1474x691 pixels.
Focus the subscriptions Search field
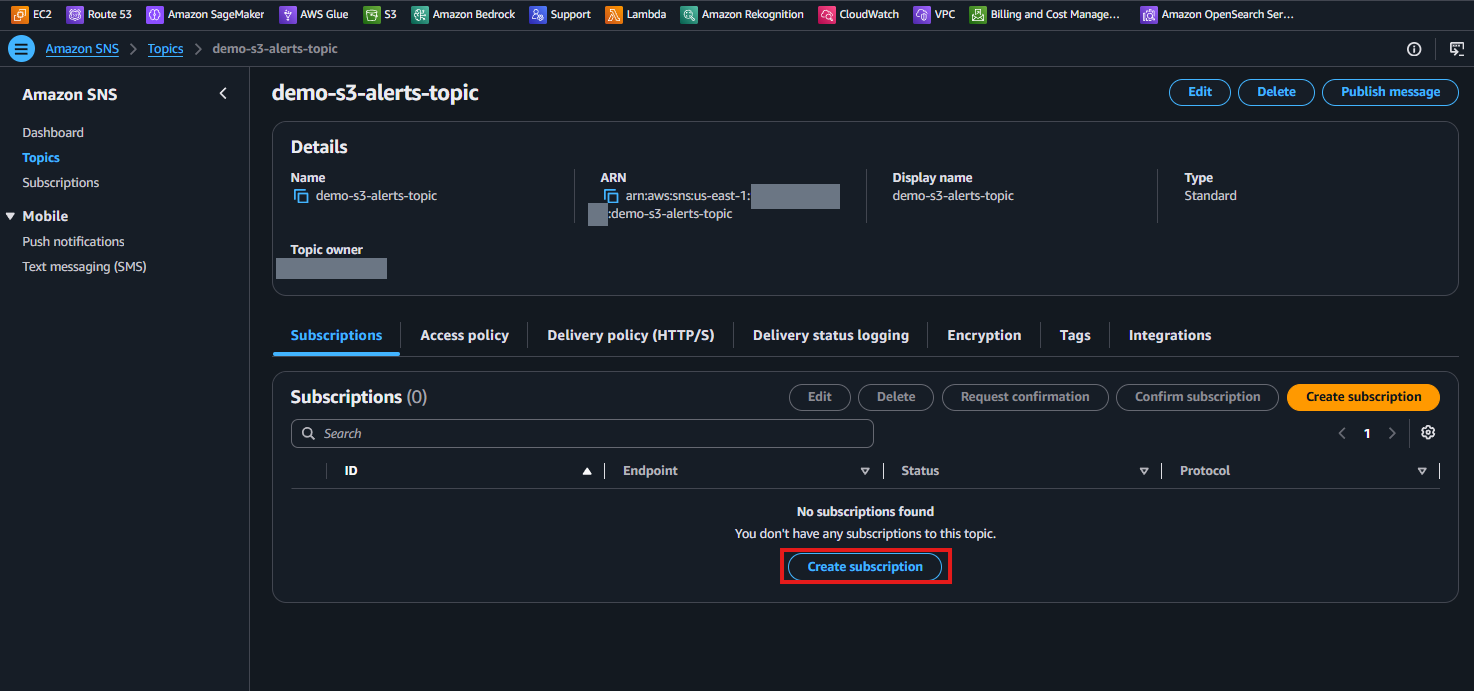582,433
